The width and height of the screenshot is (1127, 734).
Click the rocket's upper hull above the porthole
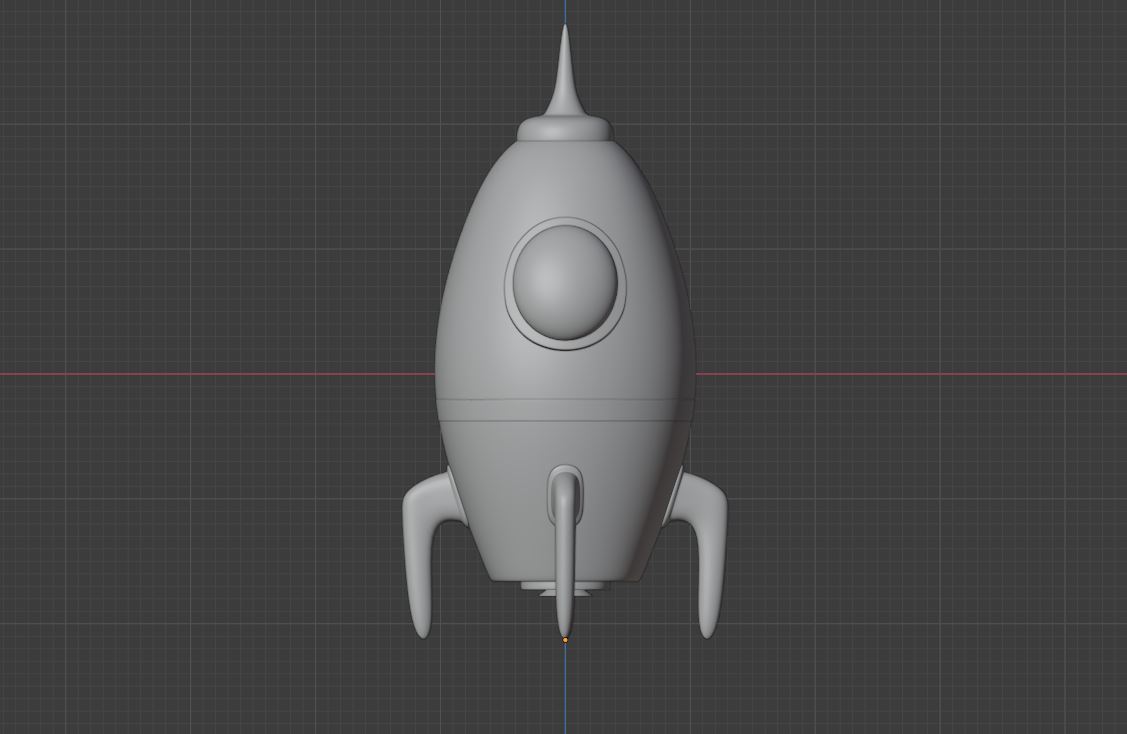564,180
